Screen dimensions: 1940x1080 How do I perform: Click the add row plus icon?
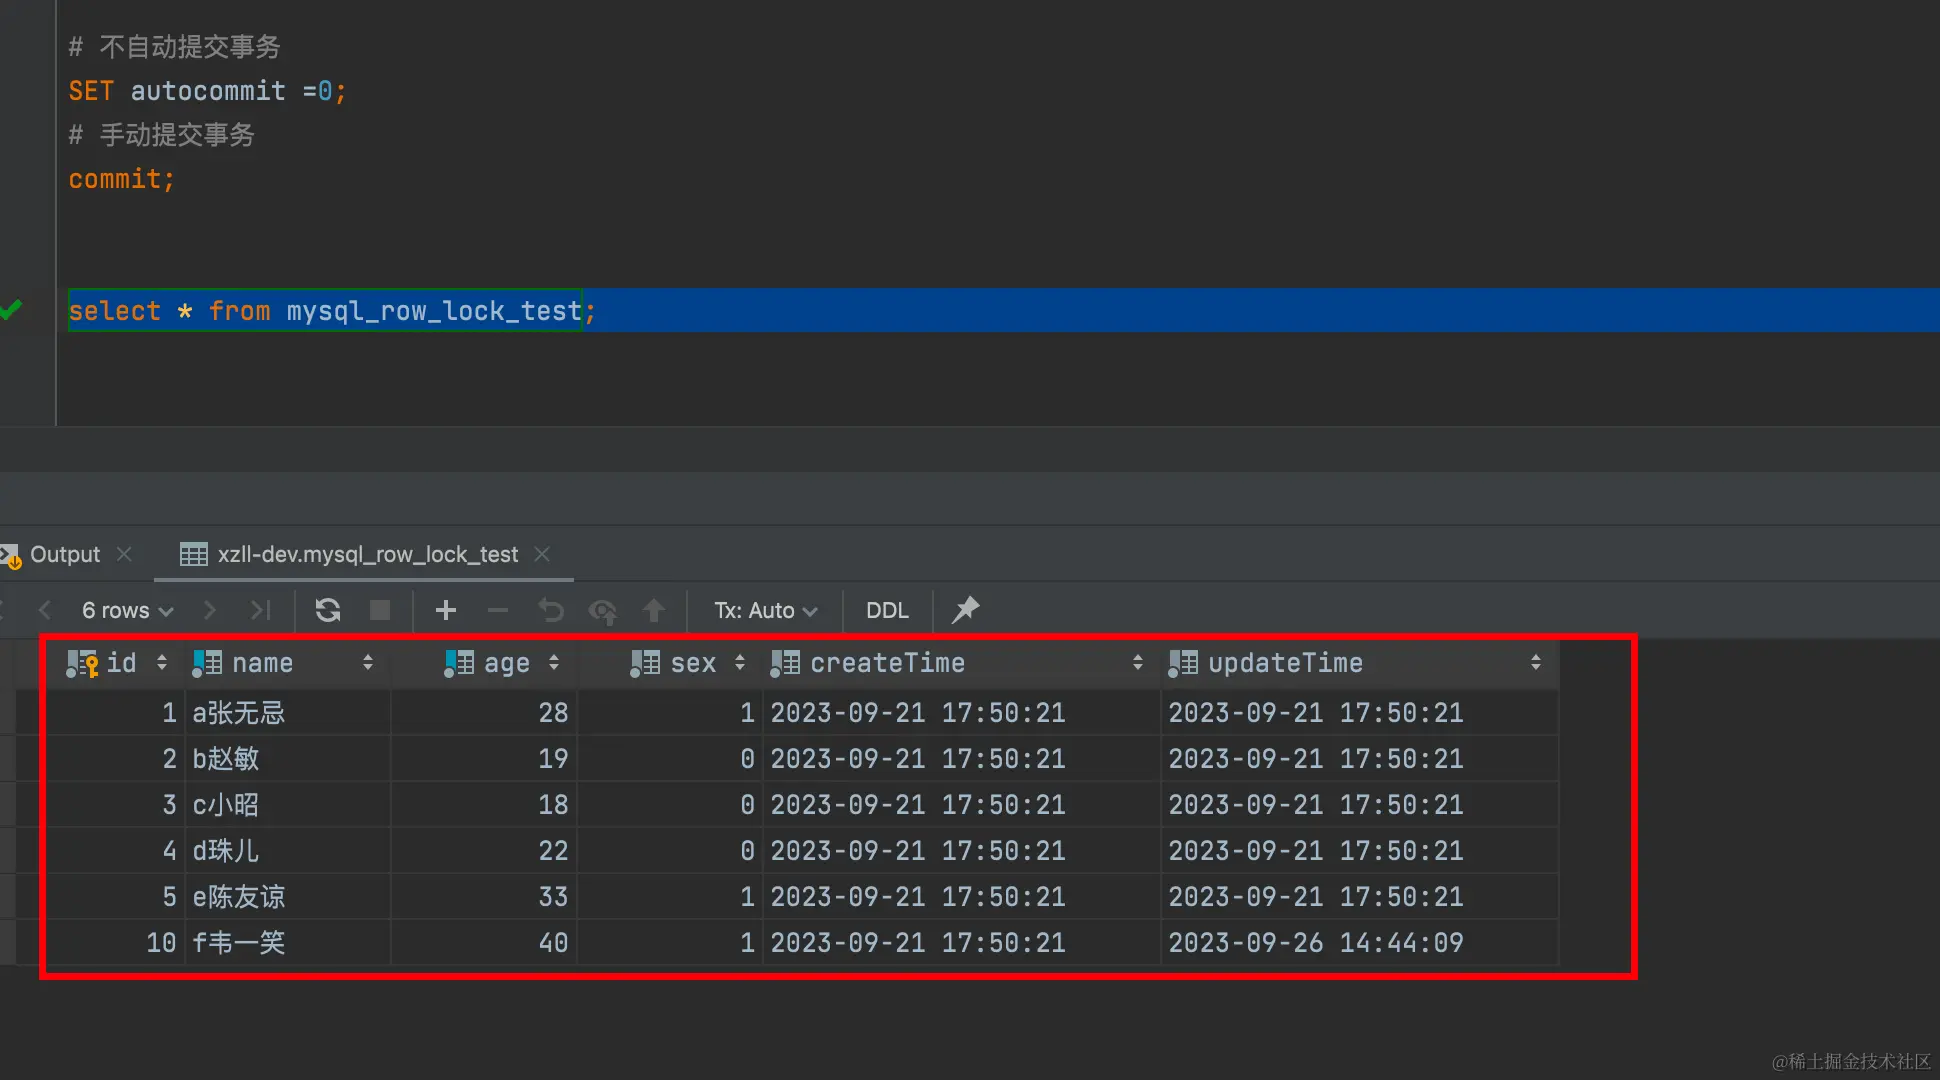(446, 610)
